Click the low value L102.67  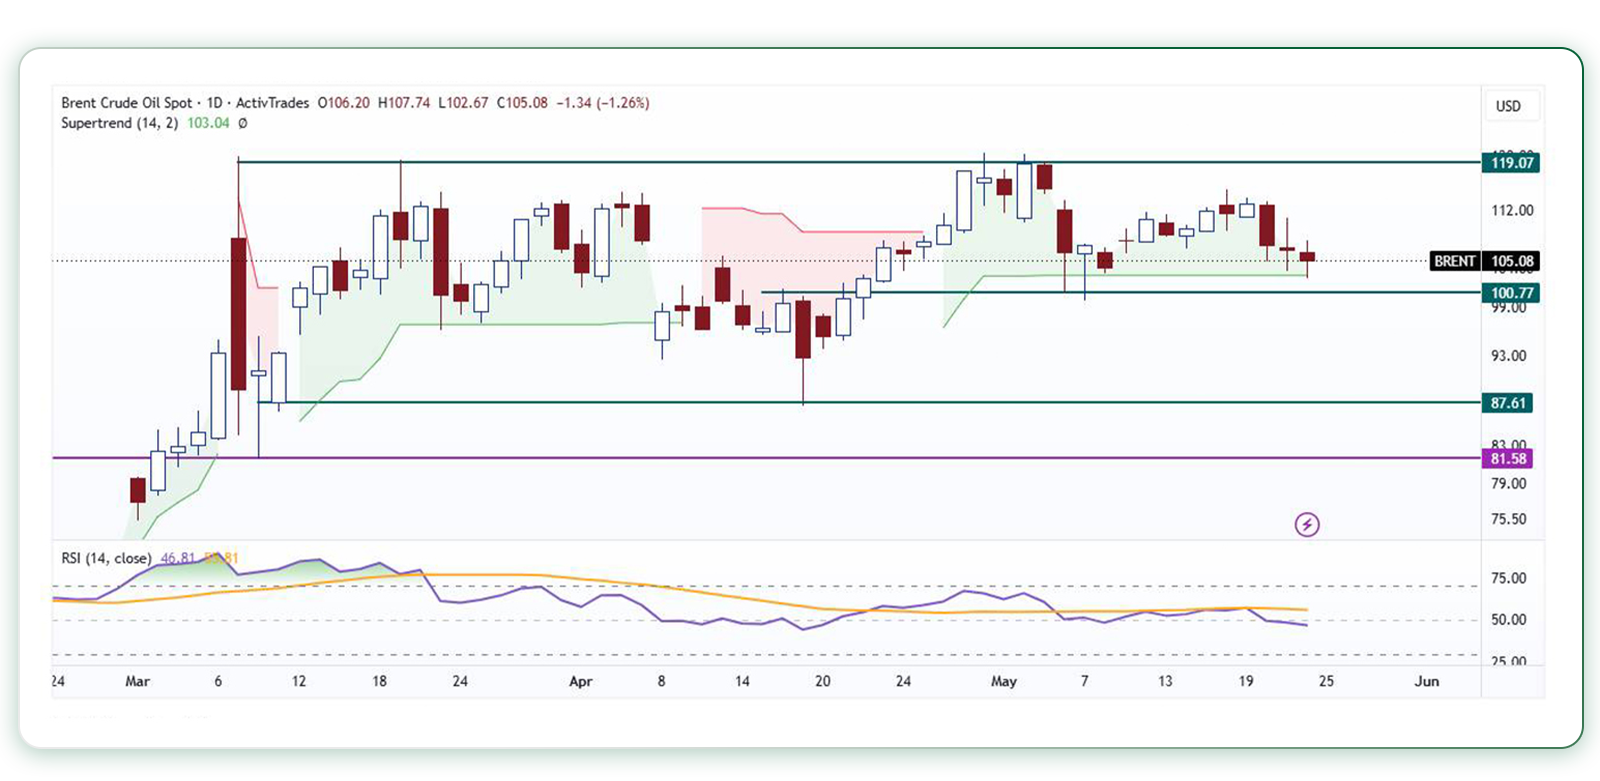click(464, 103)
